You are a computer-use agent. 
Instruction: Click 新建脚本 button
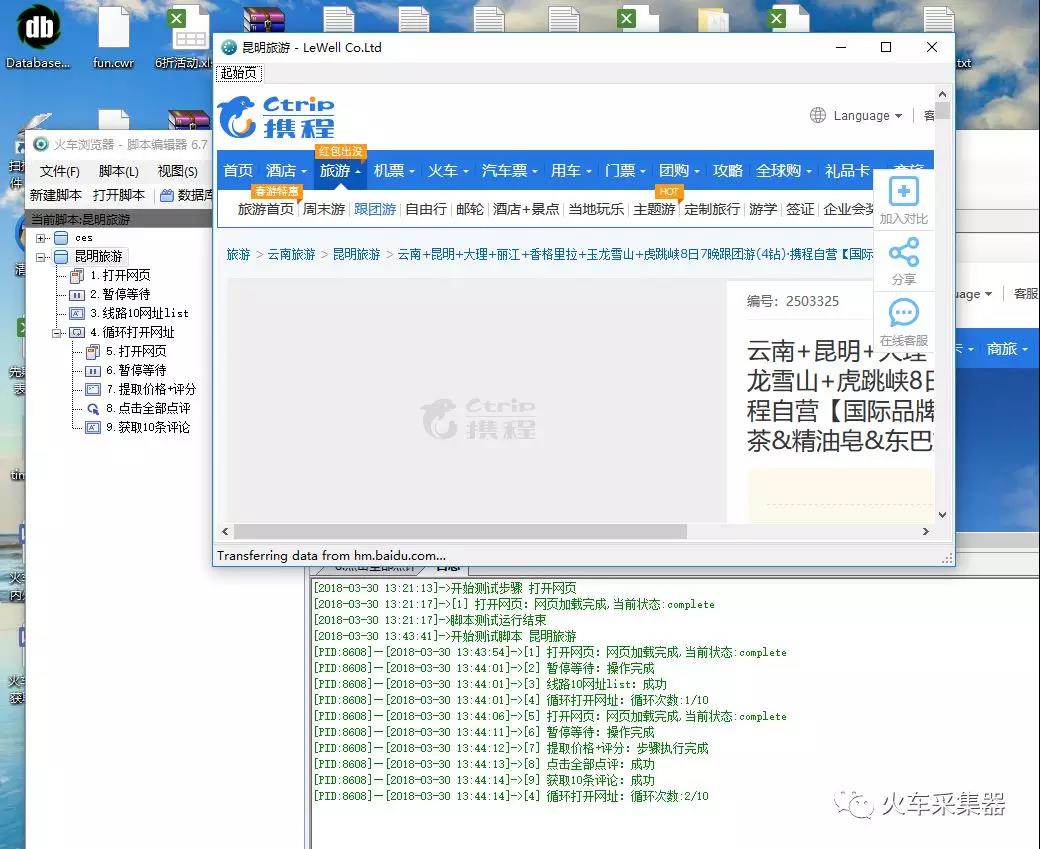pyautogui.click(x=56, y=195)
